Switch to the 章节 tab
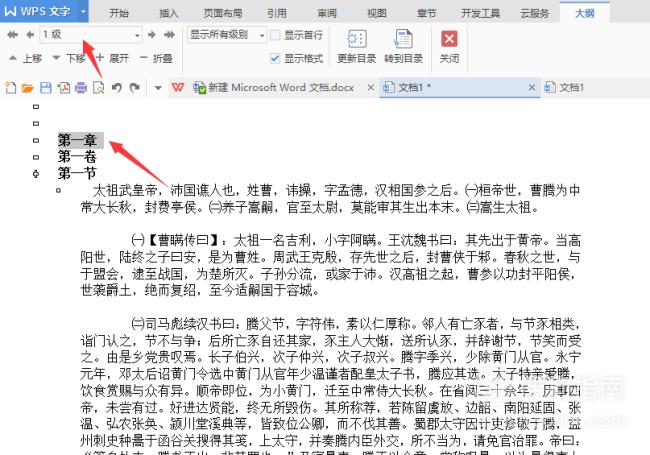The image size is (650, 455). tap(427, 13)
